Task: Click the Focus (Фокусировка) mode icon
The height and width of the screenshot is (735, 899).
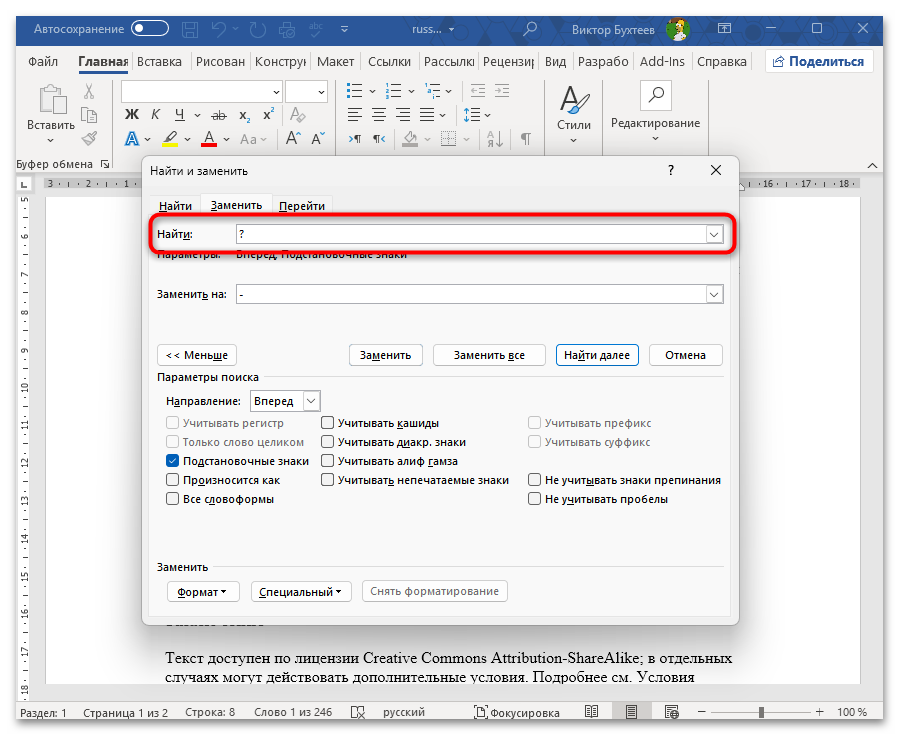Action: coord(482,712)
